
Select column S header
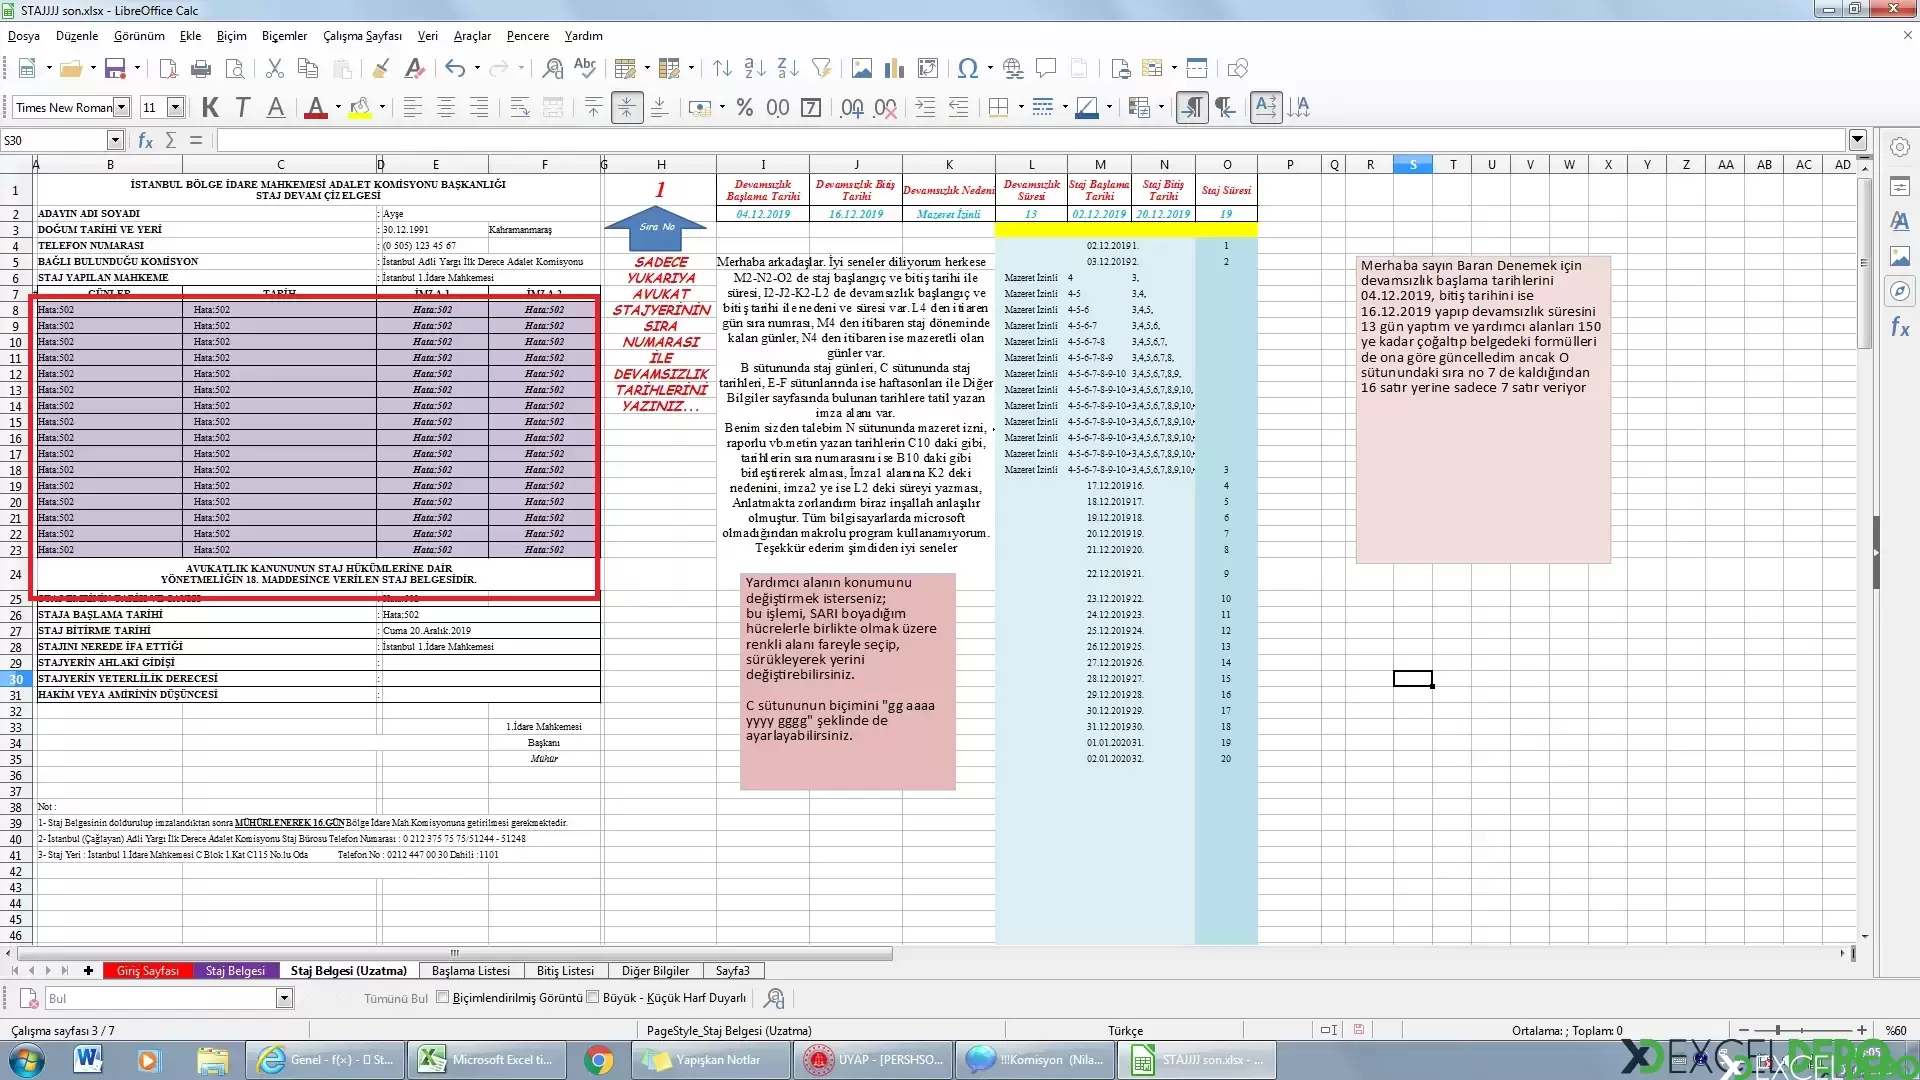click(x=1413, y=164)
